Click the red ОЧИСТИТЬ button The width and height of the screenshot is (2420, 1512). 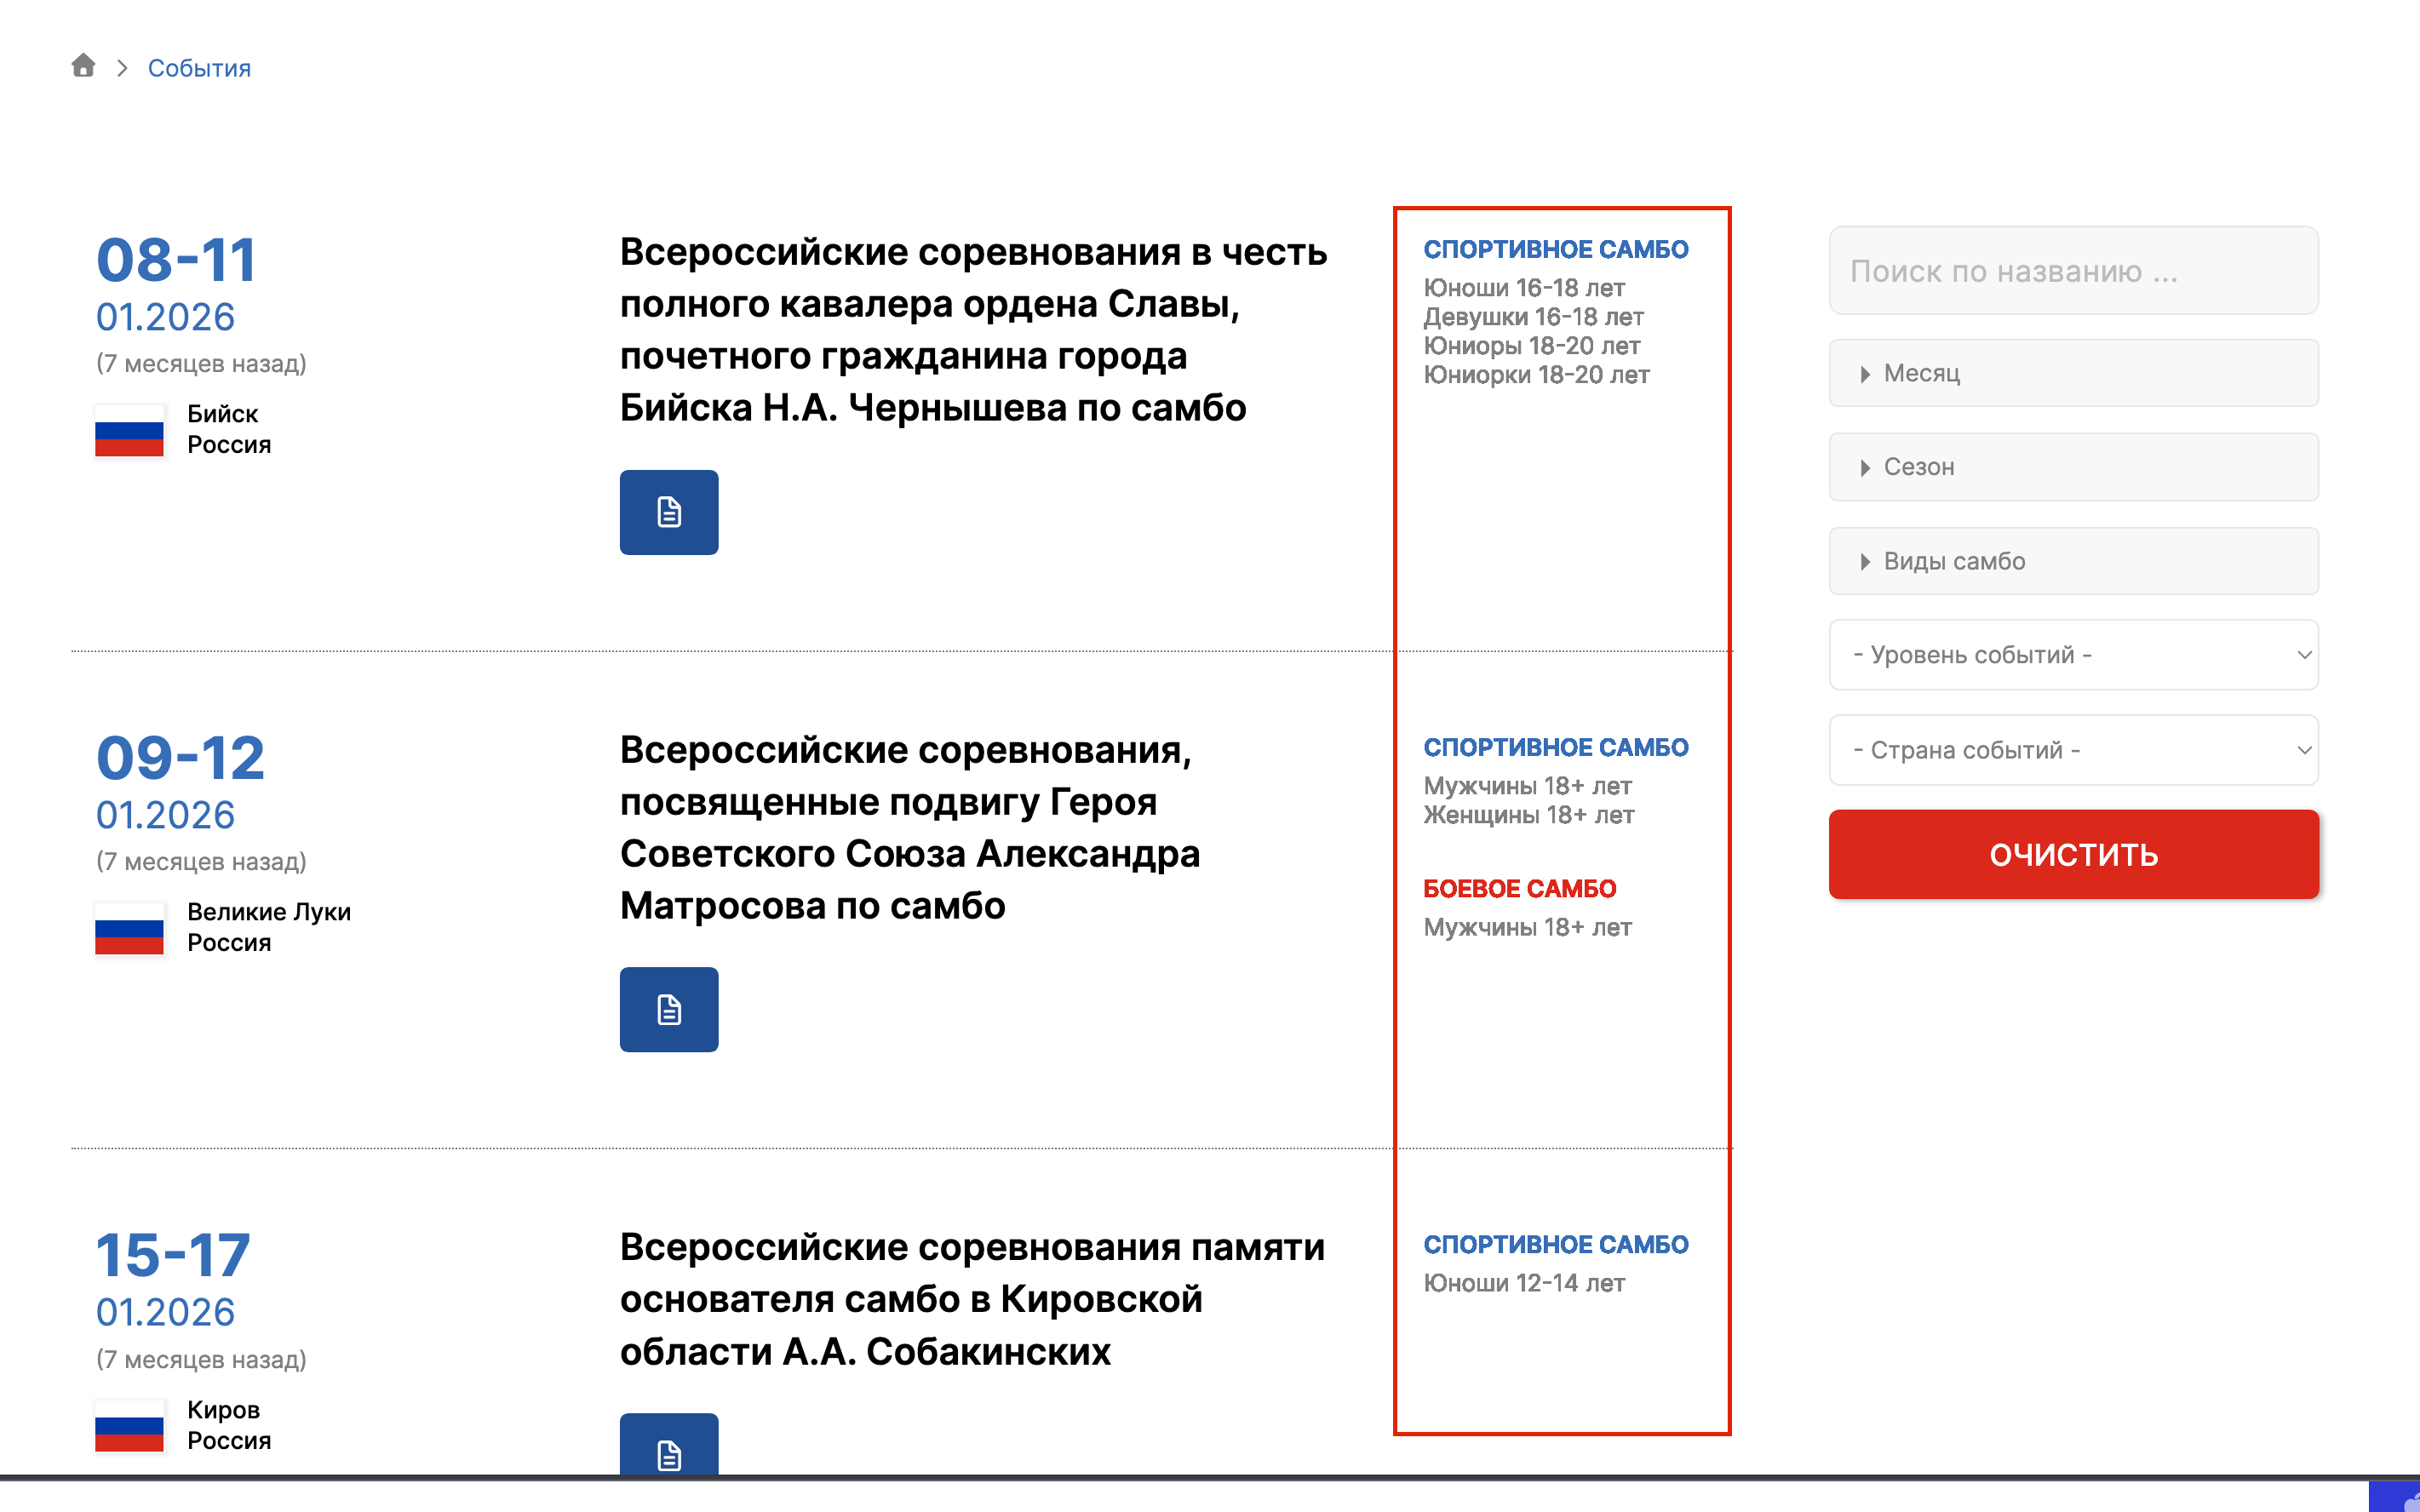pos(2073,855)
